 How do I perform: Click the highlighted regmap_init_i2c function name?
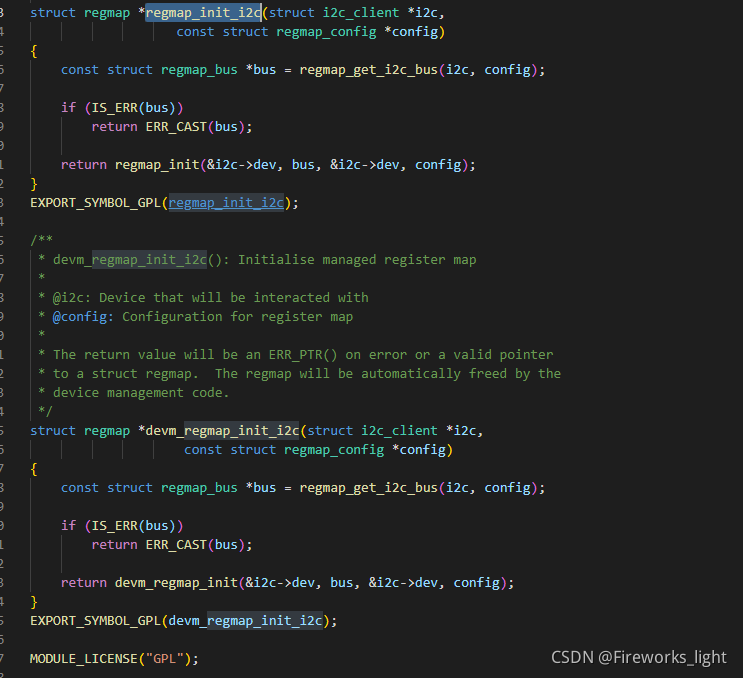(203, 13)
